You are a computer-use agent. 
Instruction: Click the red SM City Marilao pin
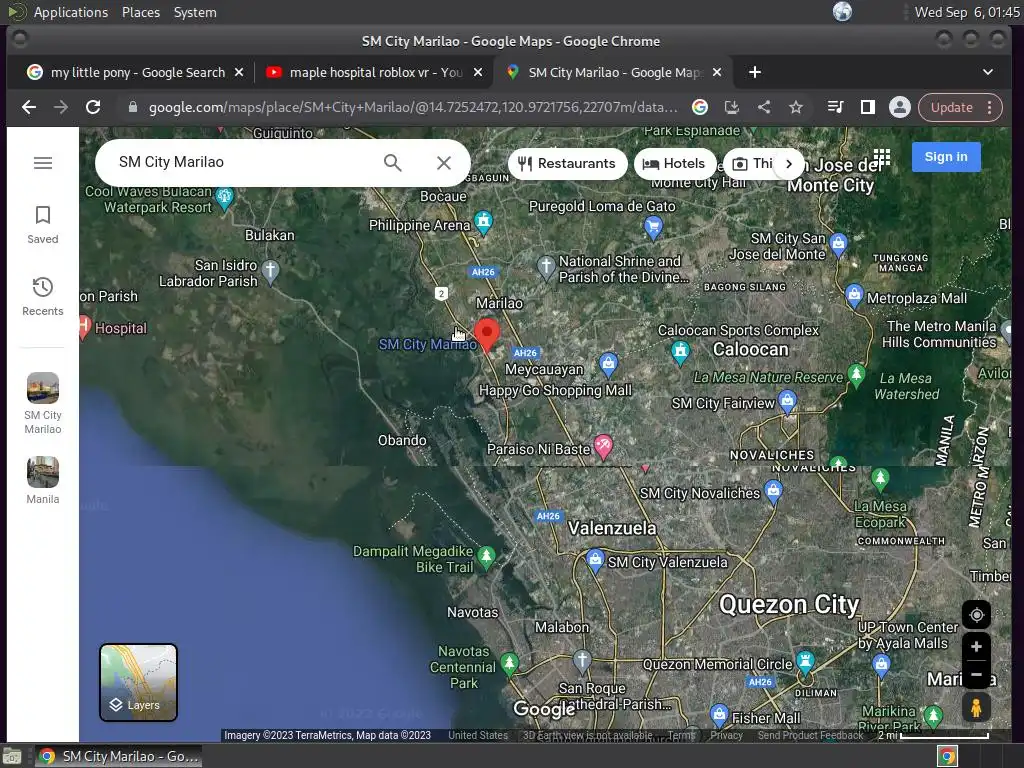coord(487,334)
